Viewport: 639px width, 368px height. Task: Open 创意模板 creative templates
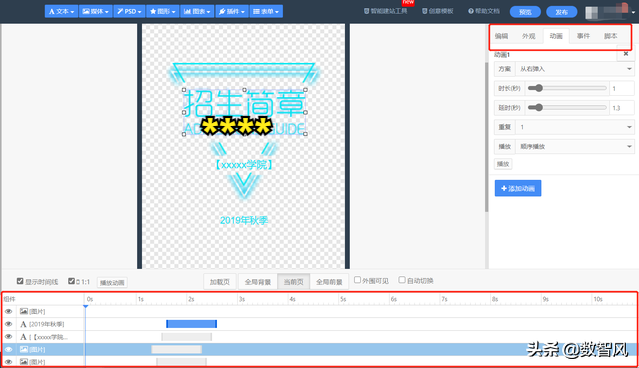pos(438,11)
